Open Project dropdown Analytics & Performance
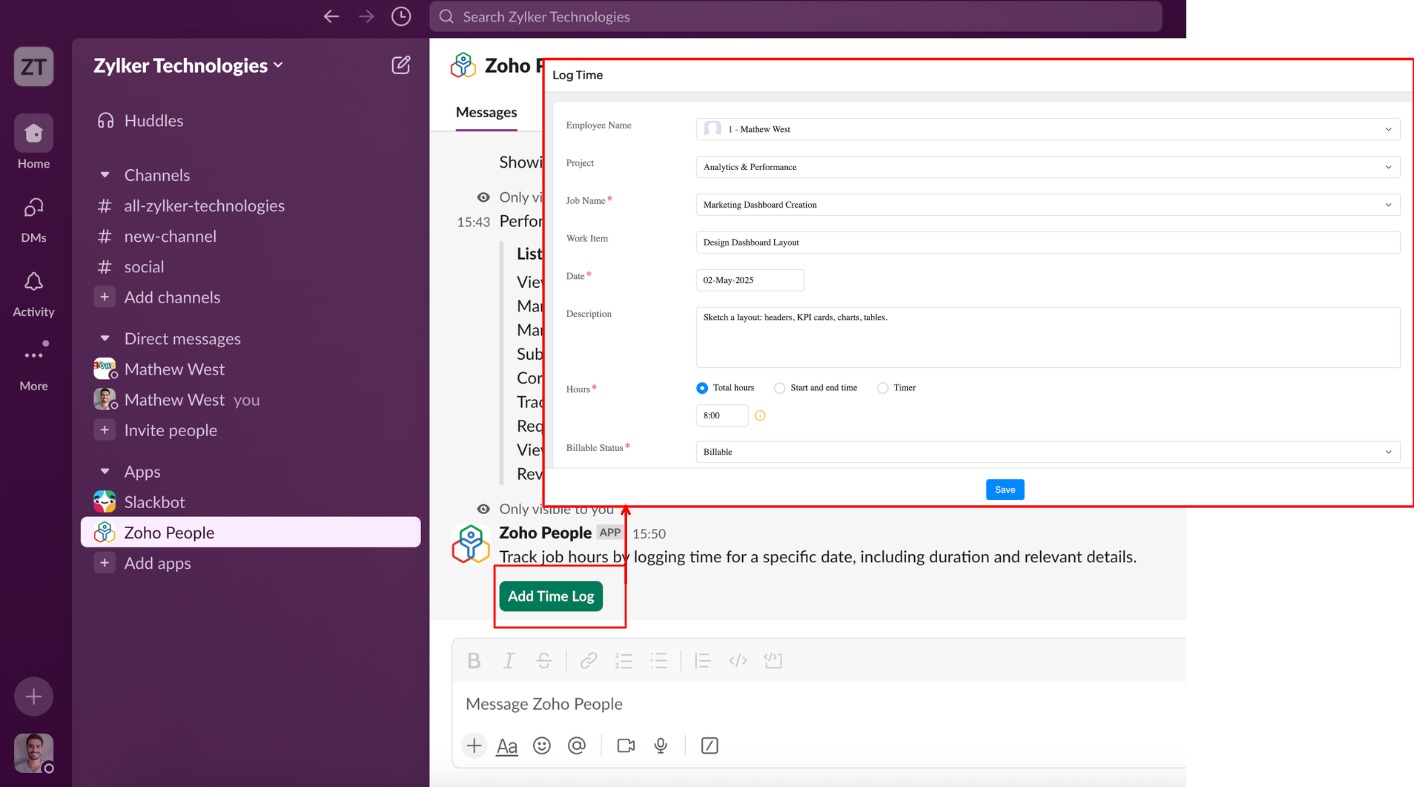 point(1048,167)
